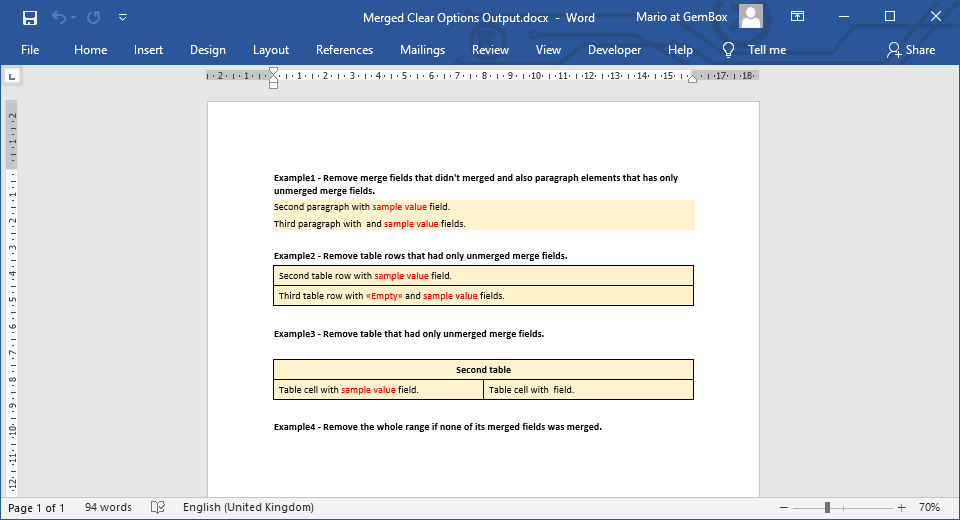Select the References ribbon tab
The image size is (960, 520).
[x=344, y=50]
